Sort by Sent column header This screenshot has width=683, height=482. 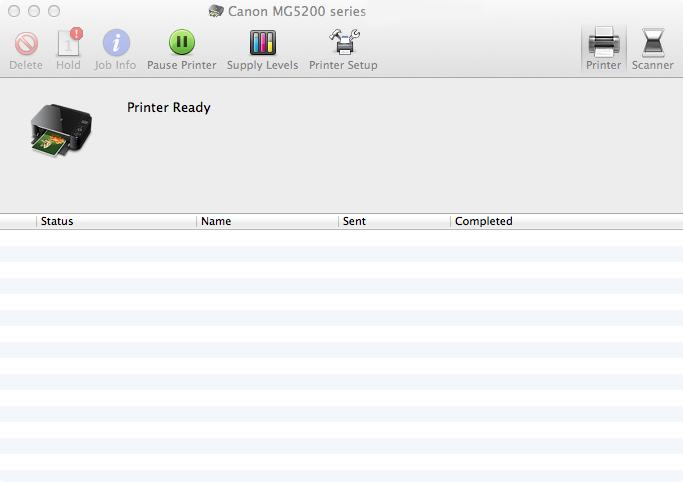pos(394,221)
